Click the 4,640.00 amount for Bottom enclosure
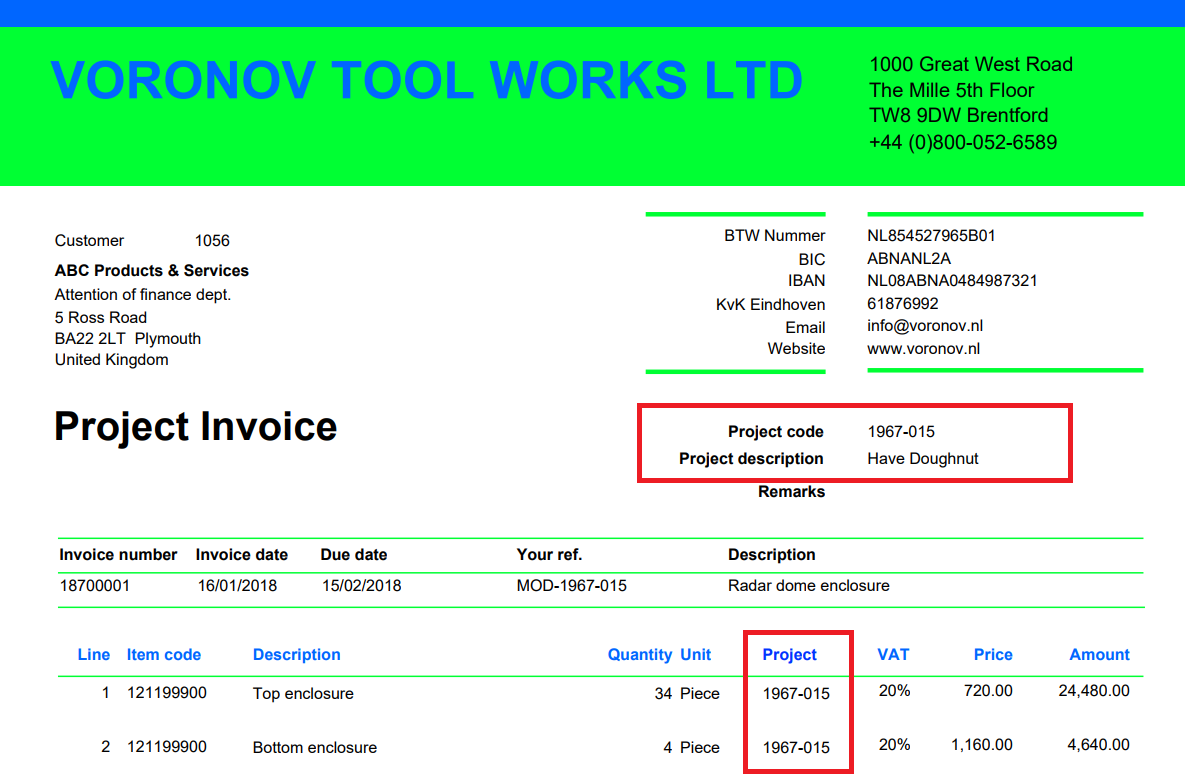This screenshot has height=781, width=1185. pos(1098,745)
